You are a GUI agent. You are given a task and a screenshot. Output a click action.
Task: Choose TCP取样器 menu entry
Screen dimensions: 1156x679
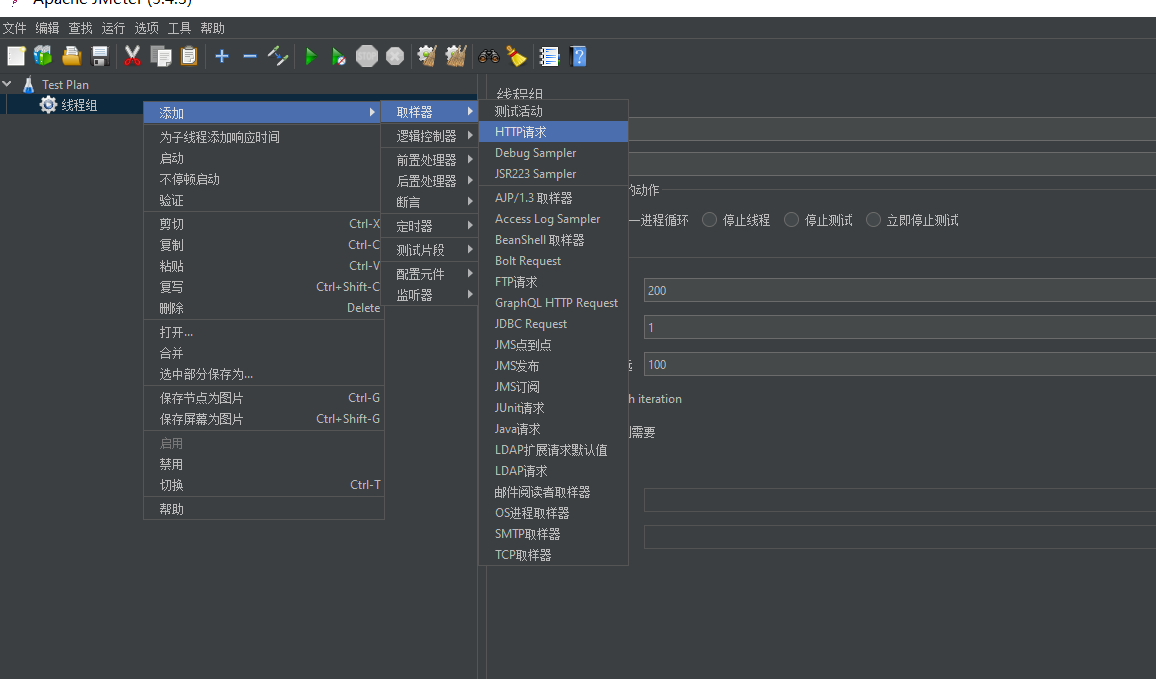coord(554,554)
